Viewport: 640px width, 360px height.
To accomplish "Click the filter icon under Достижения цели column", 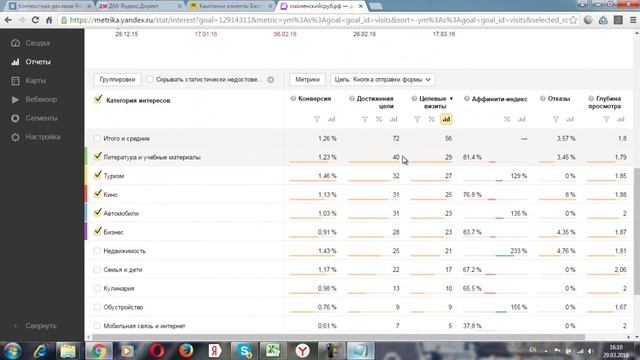I will click(x=364, y=119).
